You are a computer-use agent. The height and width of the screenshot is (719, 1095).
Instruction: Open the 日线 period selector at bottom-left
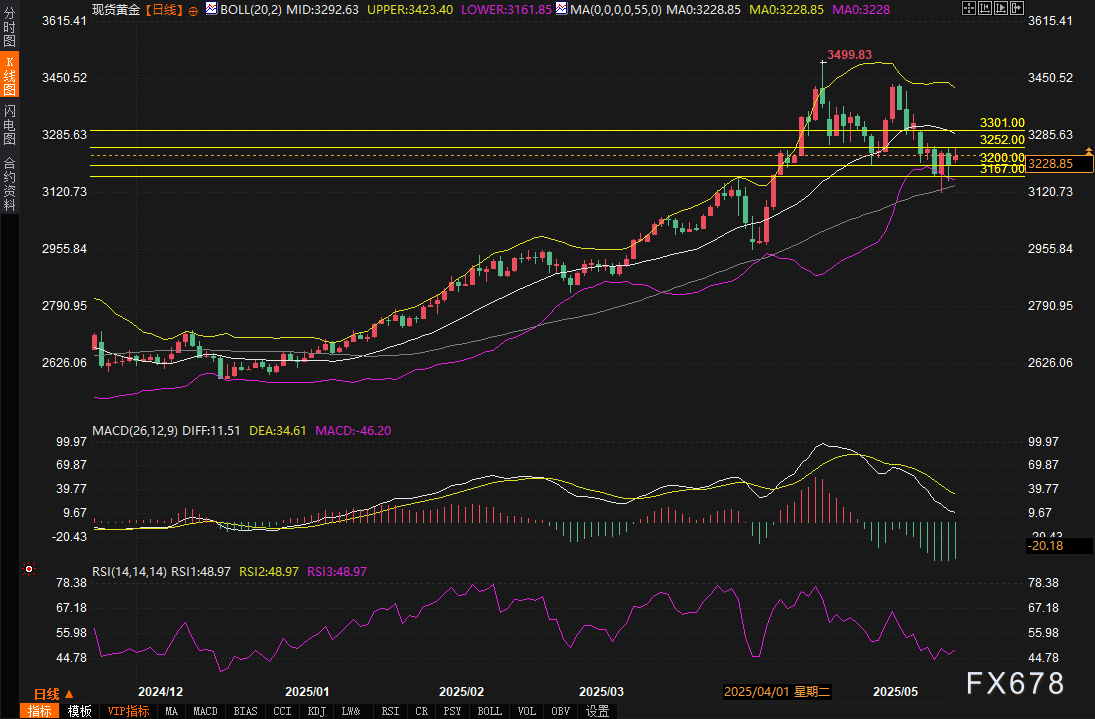tap(53, 693)
